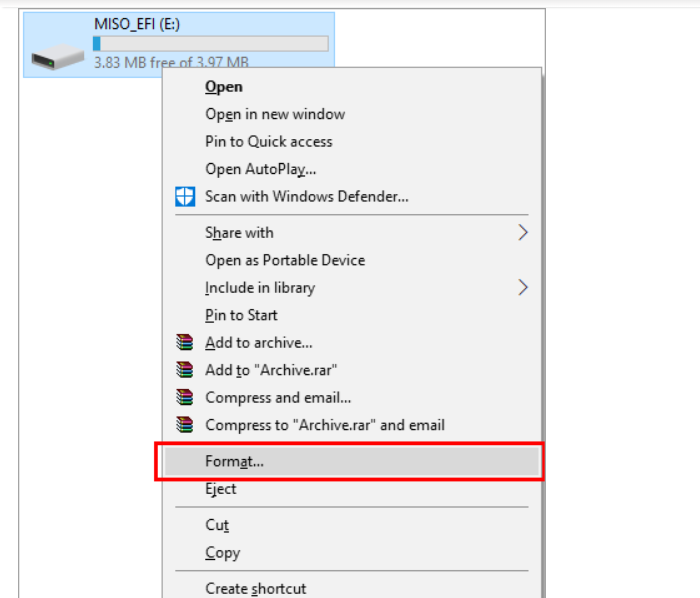
Task: Click the drive's storage usage bar
Action: 211,44
